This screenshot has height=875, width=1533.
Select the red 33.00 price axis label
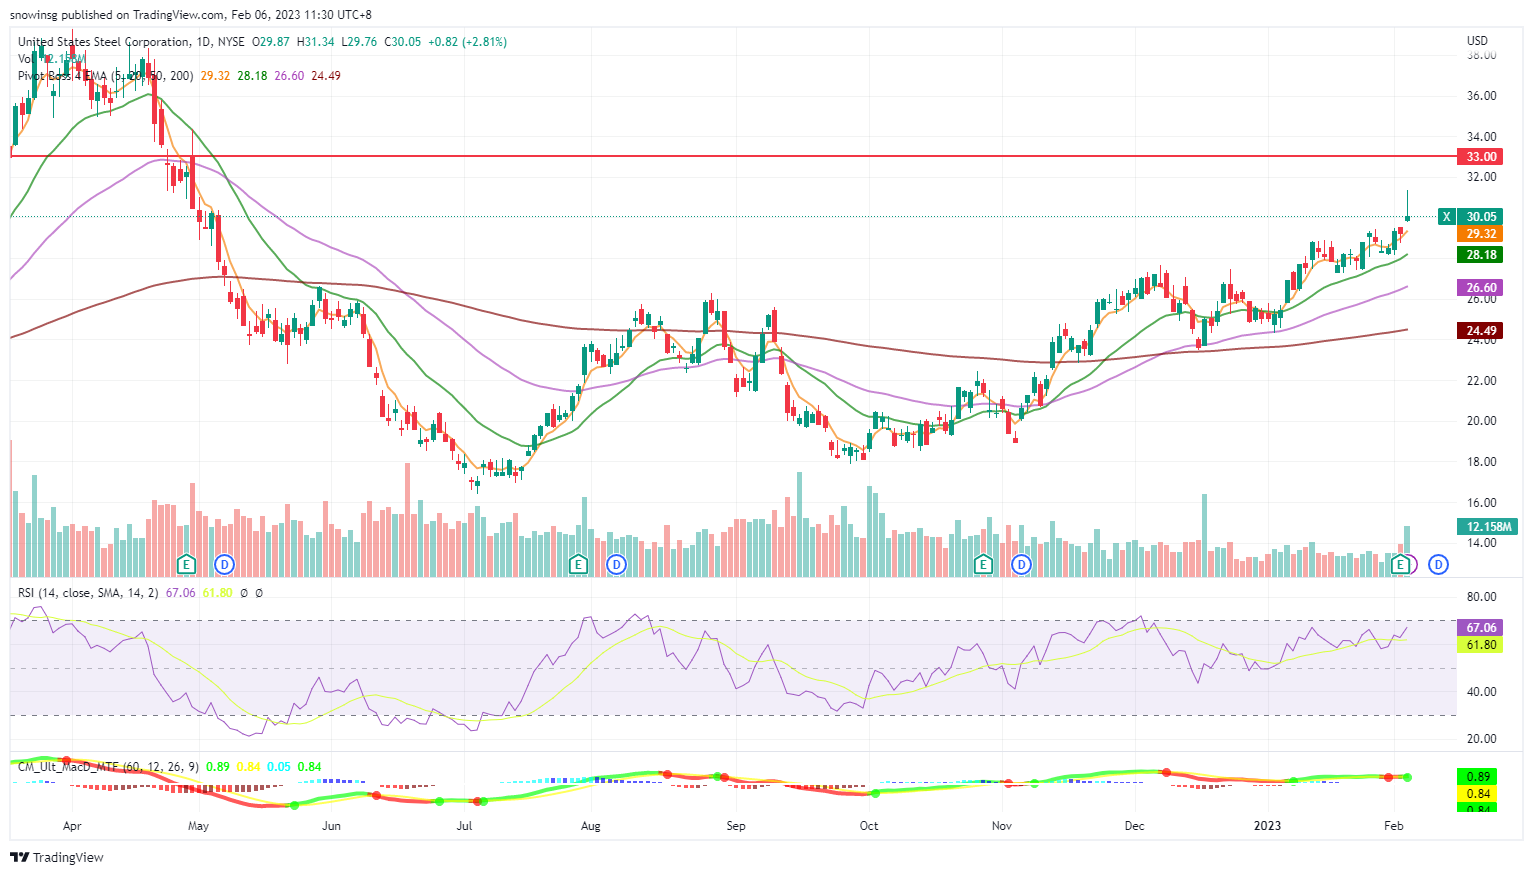1481,157
